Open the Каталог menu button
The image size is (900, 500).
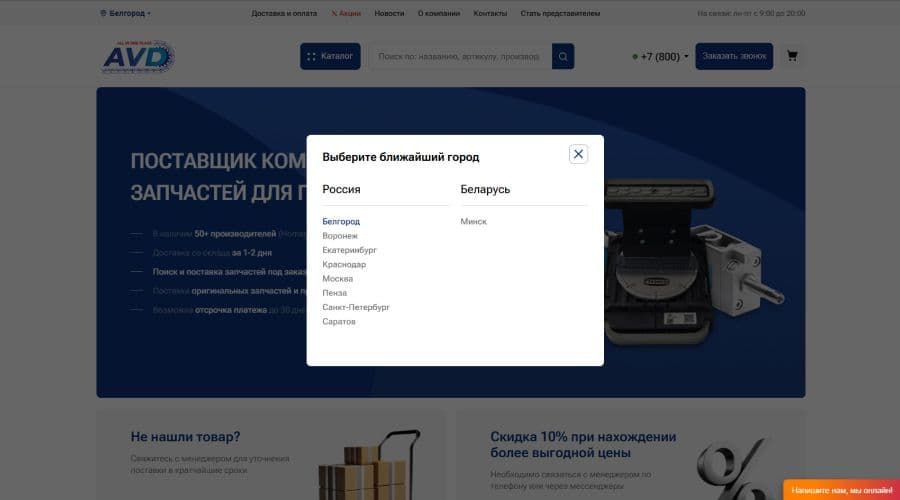pyautogui.click(x=330, y=57)
